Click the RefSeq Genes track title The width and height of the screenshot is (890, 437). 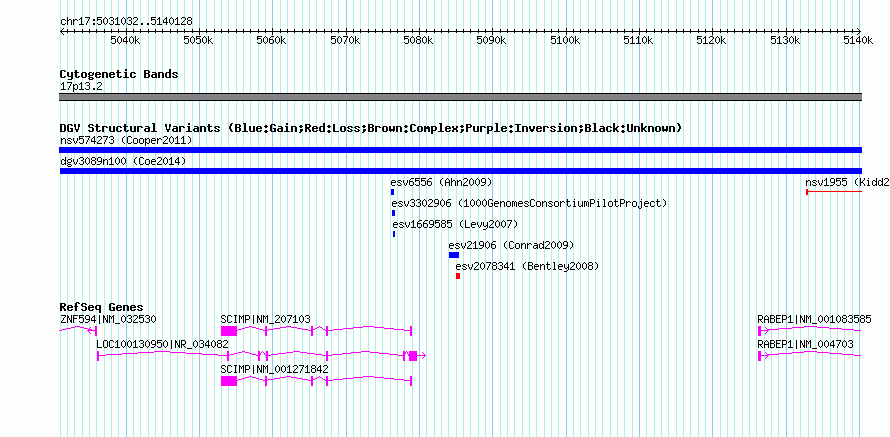(102, 308)
